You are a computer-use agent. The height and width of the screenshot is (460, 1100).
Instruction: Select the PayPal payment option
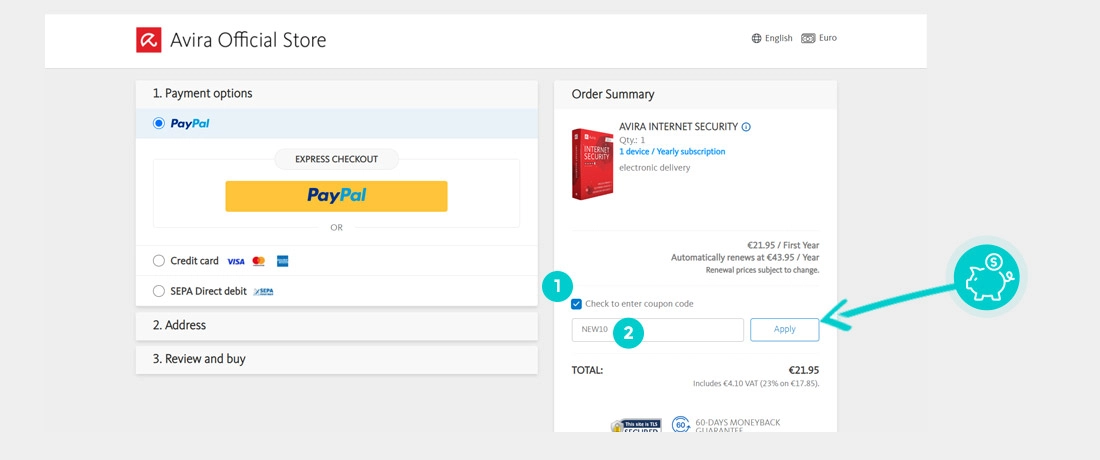(159, 123)
